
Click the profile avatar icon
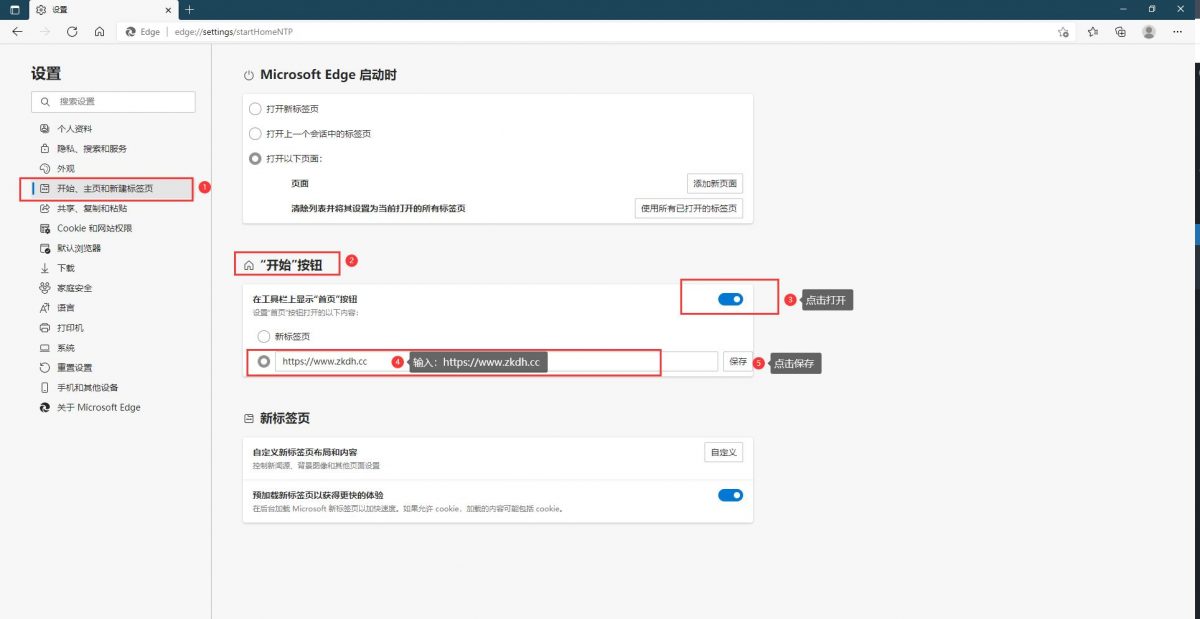point(1149,32)
